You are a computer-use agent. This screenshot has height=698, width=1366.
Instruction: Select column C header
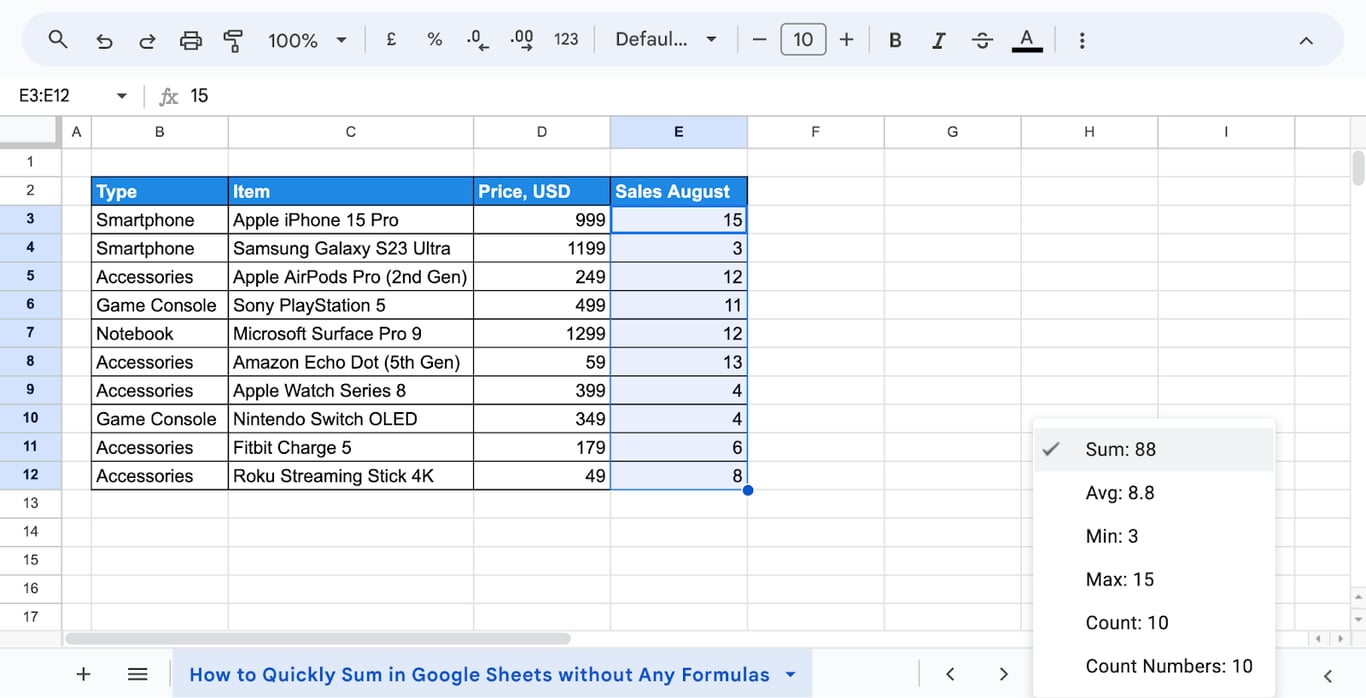(351, 132)
